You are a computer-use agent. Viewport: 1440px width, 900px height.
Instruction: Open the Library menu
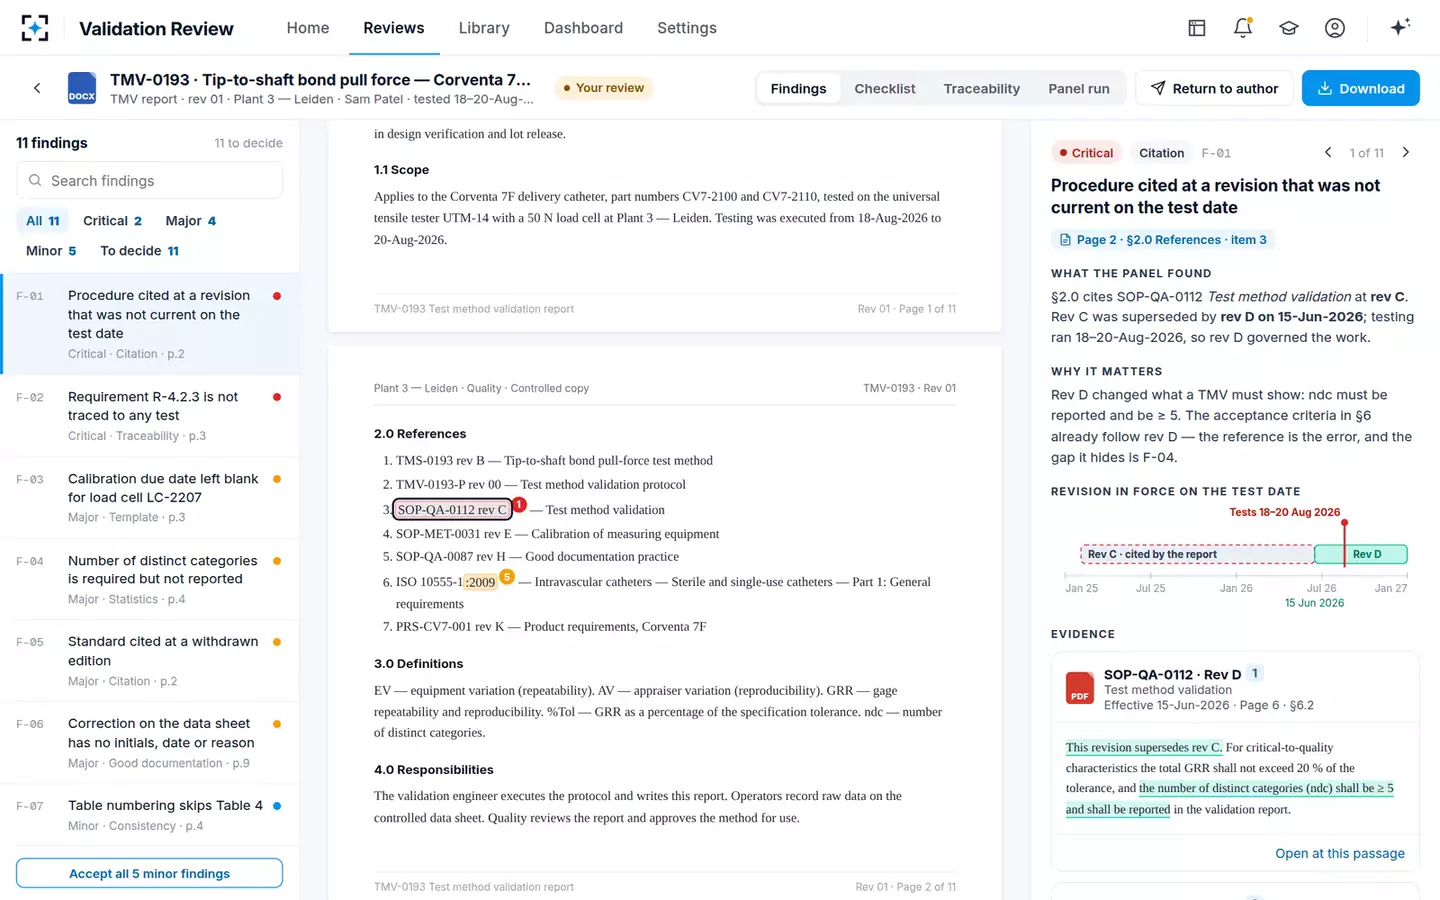484,28
